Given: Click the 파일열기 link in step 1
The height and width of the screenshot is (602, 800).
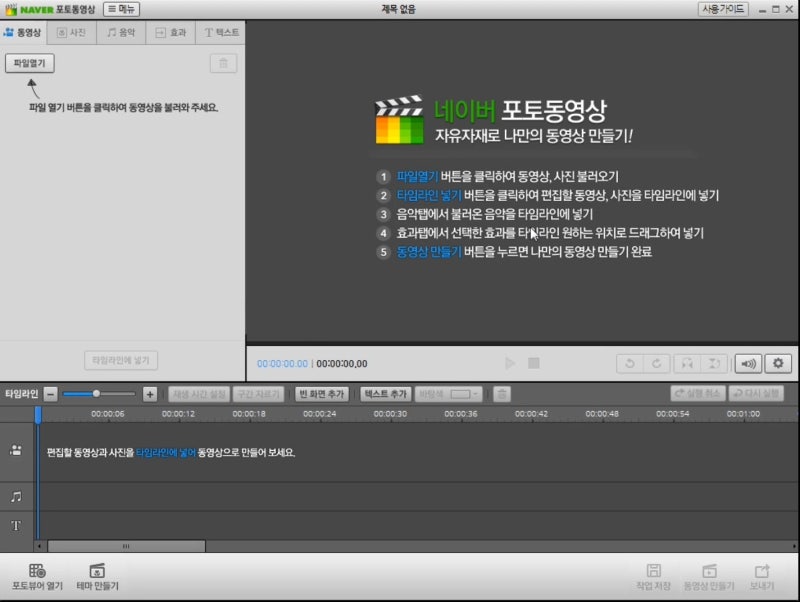Looking at the screenshot, I should (x=417, y=177).
